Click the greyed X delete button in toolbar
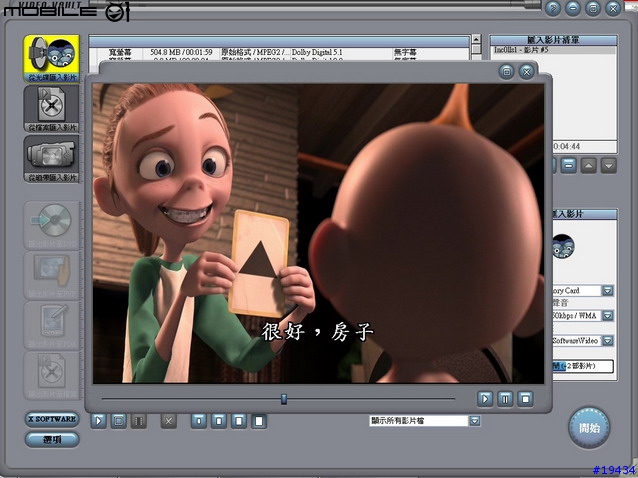638x478 pixels. pyautogui.click(x=168, y=421)
